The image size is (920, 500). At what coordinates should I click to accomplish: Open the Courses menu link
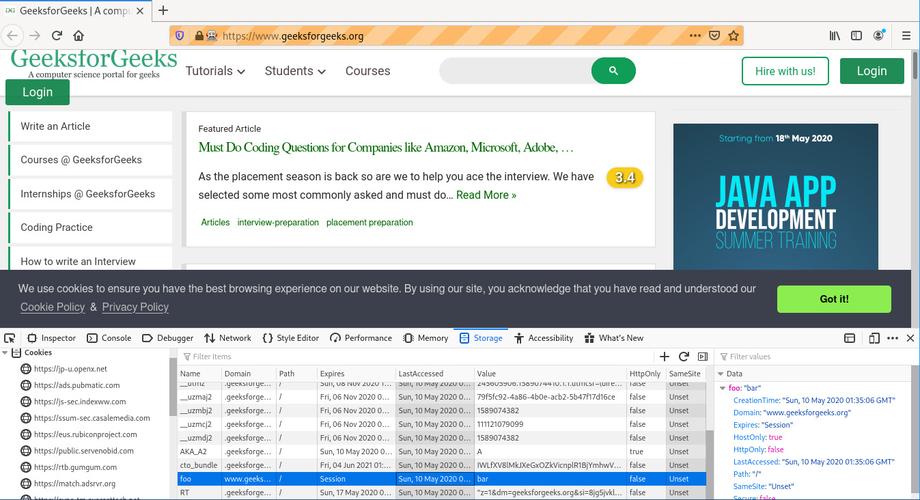tap(368, 71)
